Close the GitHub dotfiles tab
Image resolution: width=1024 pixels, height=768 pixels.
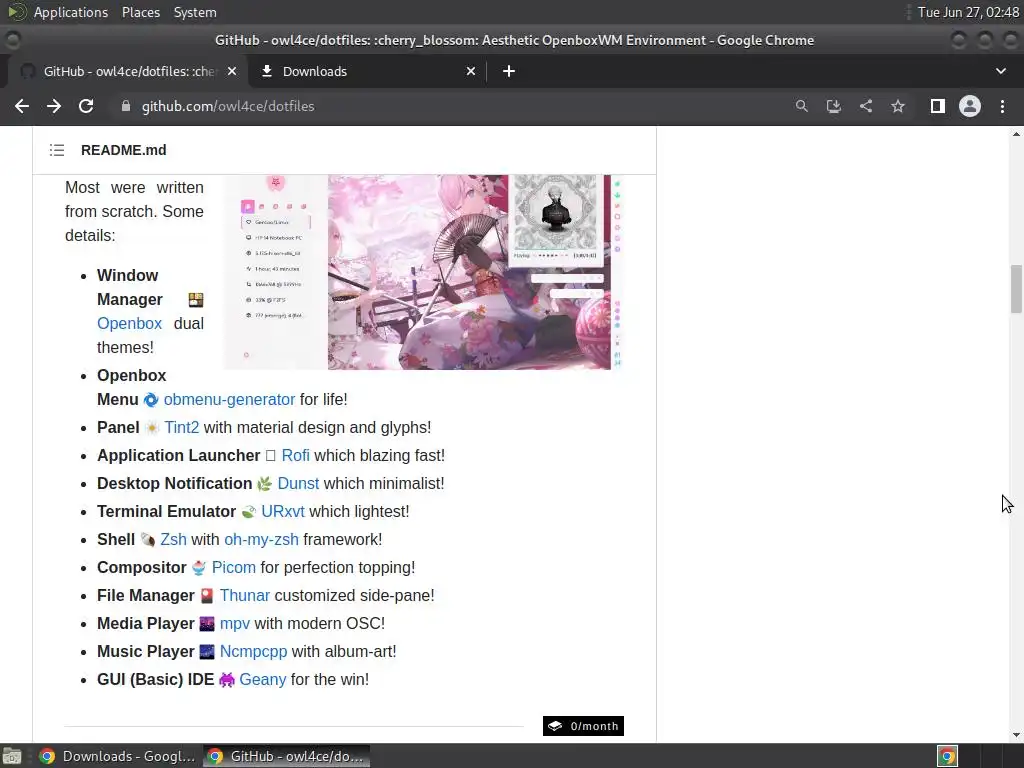click(232, 71)
